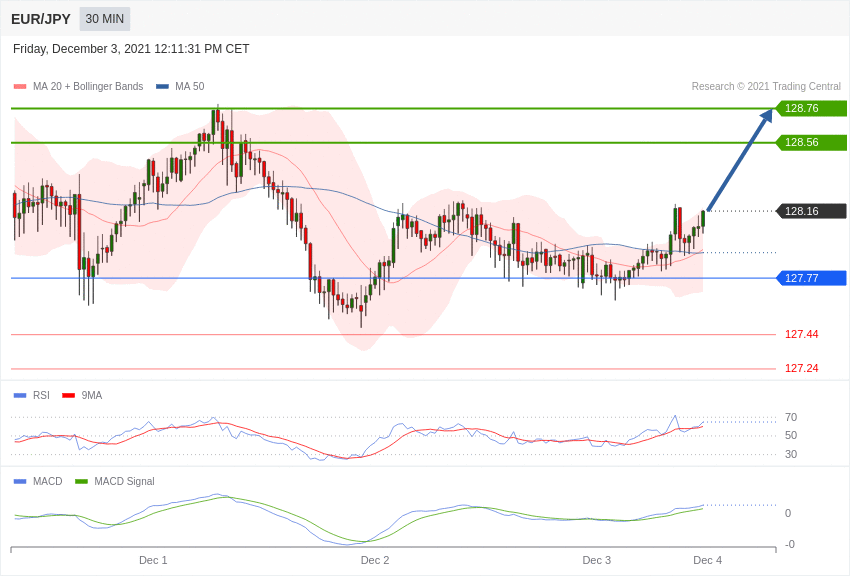The height and width of the screenshot is (576, 850).
Task: Click the Dec 1 date axis label
Action: click(153, 560)
